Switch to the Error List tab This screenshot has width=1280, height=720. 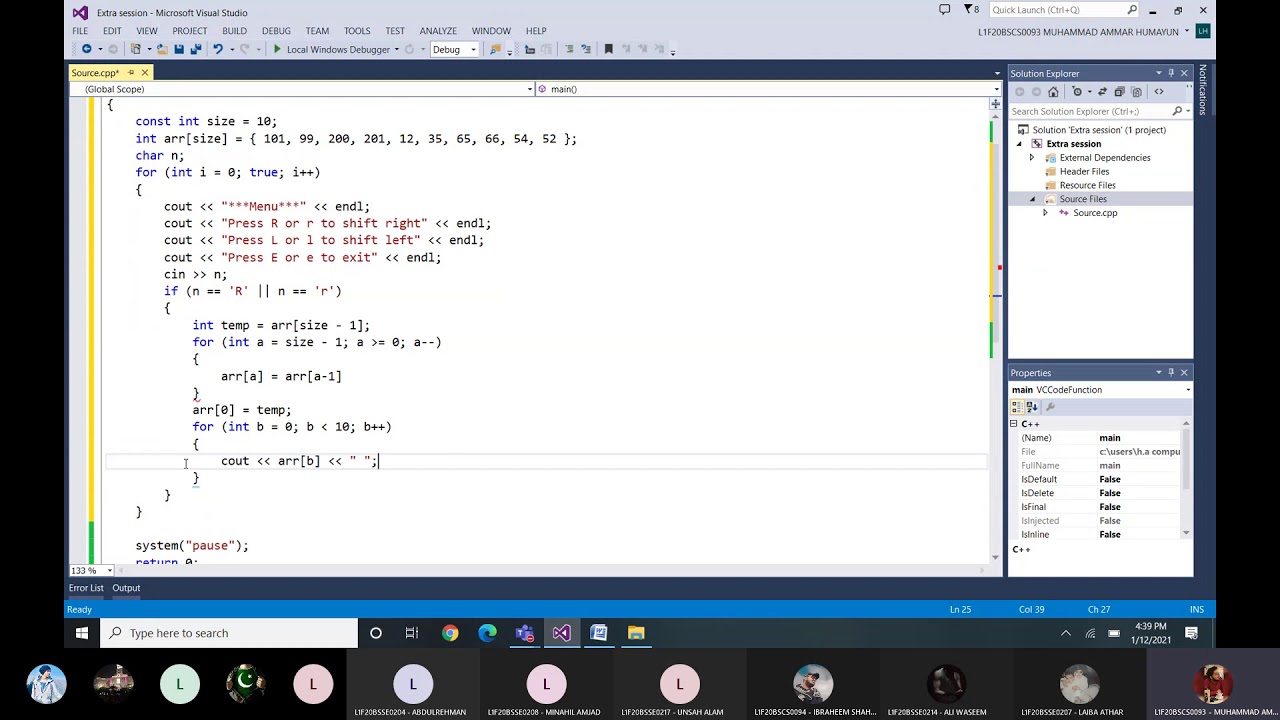(86, 588)
